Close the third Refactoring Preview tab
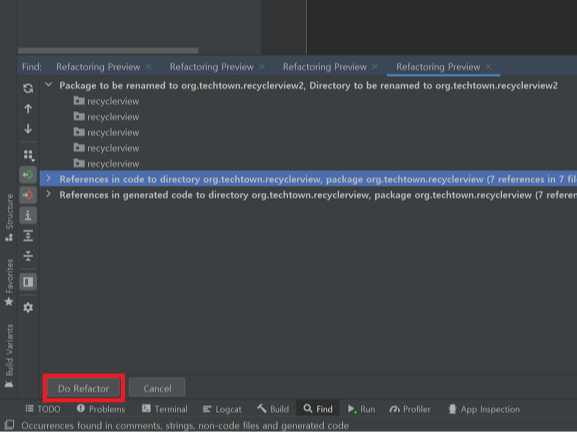This screenshot has width=577, height=432. pyautogui.click(x=375, y=67)
